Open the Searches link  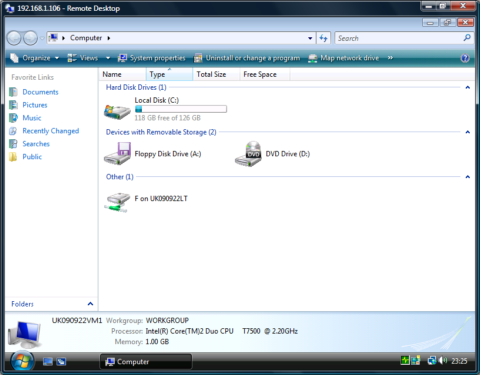point(36,144)
